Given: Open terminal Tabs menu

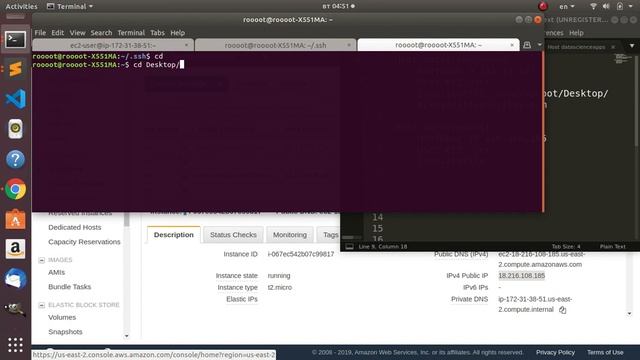Looking at the screenshot, I should [157, 33].
